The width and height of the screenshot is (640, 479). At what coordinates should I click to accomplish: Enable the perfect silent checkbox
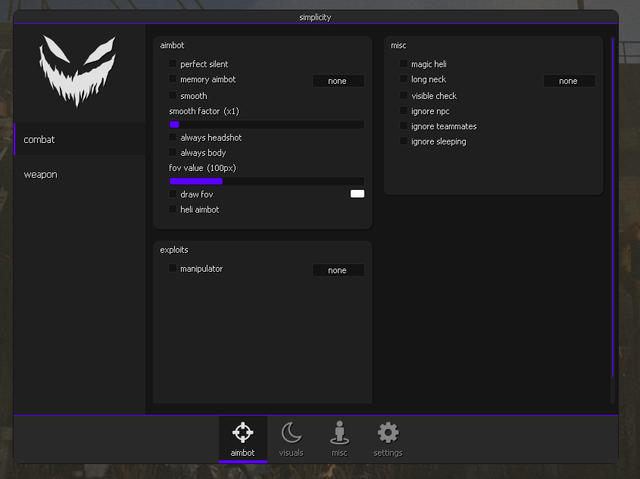point(173,64)
